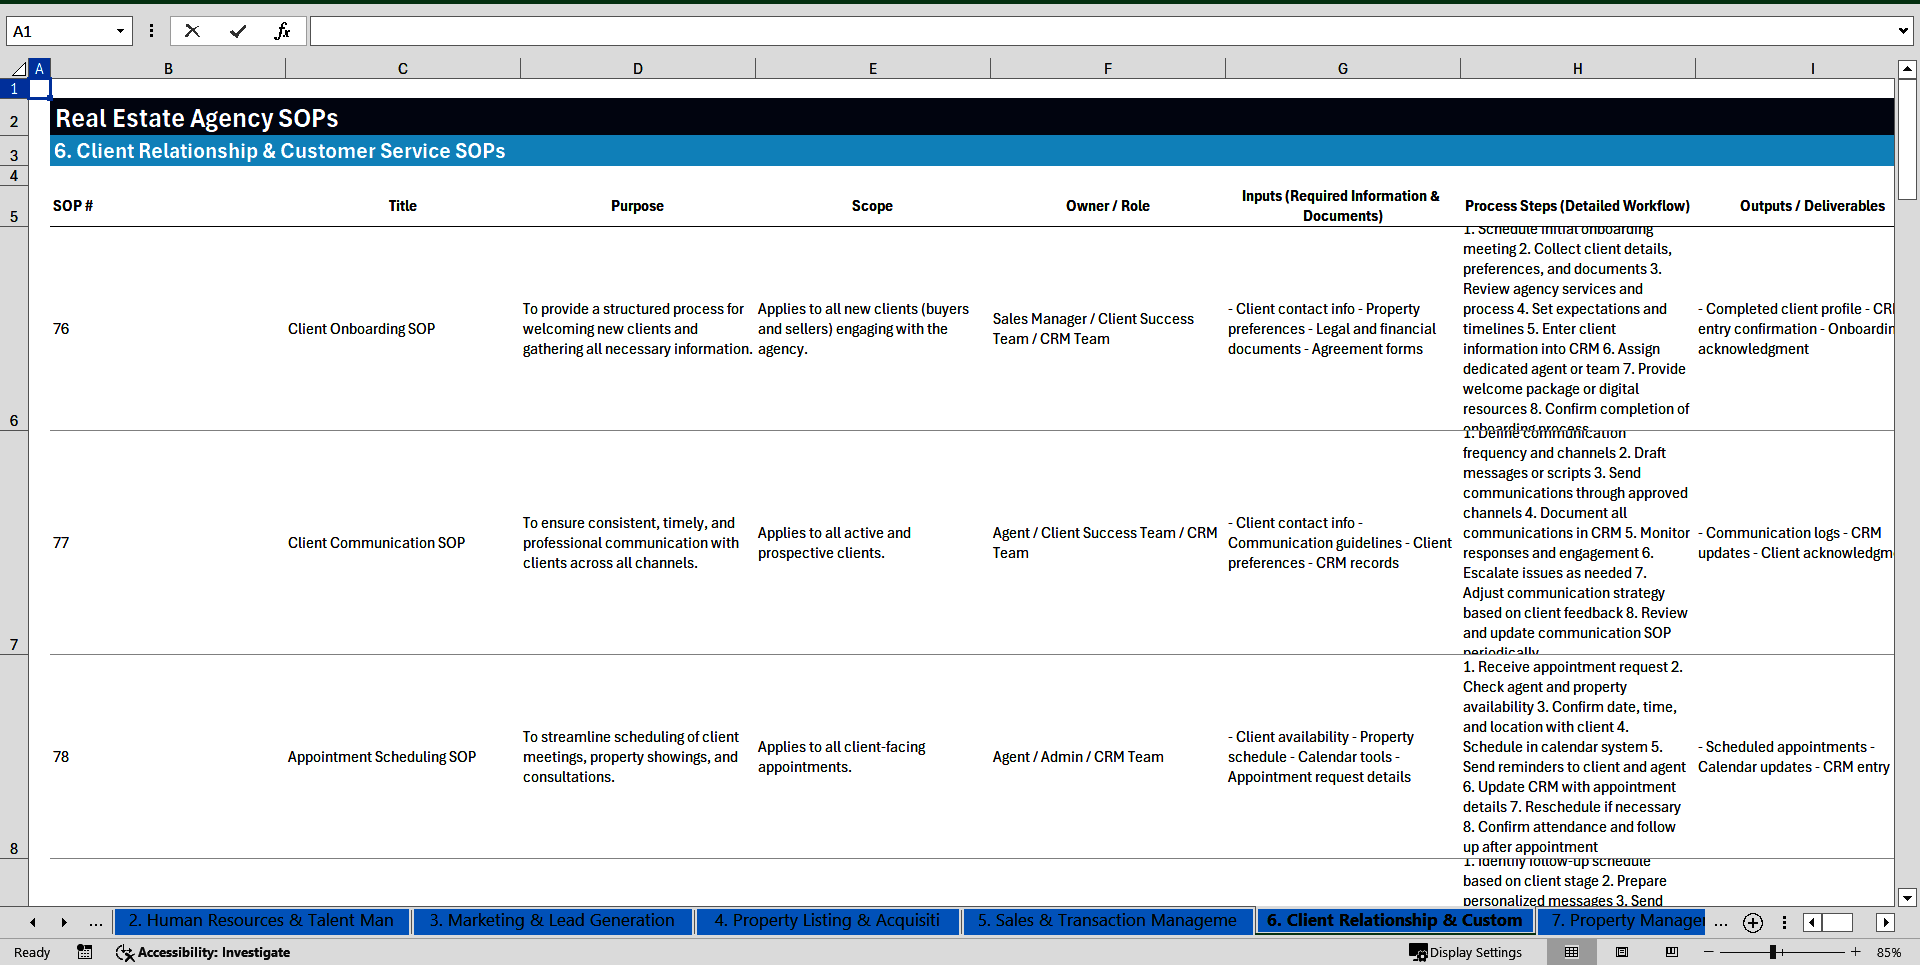Switch to Page Layout view
Screen dimensions: 1920x966
pyautogui.click(x=1622, y=952)
